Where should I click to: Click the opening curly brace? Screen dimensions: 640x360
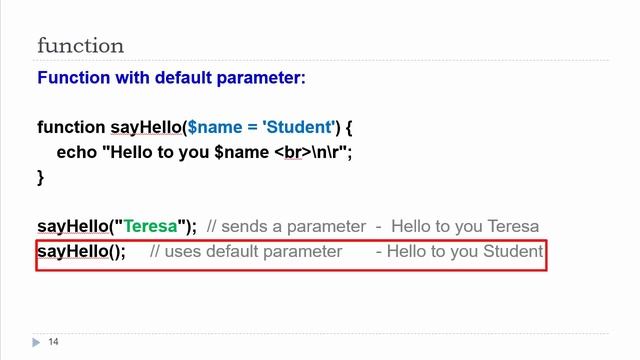point(349,127)
